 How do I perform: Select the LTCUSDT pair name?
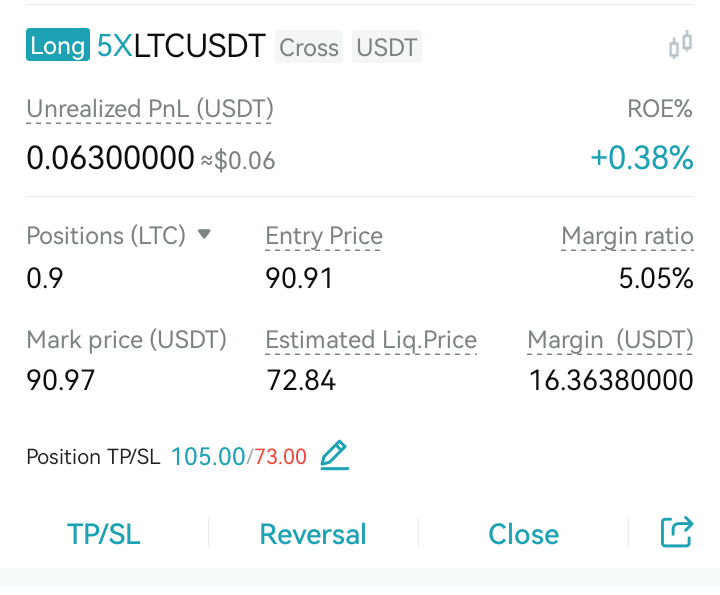point(200,45)
